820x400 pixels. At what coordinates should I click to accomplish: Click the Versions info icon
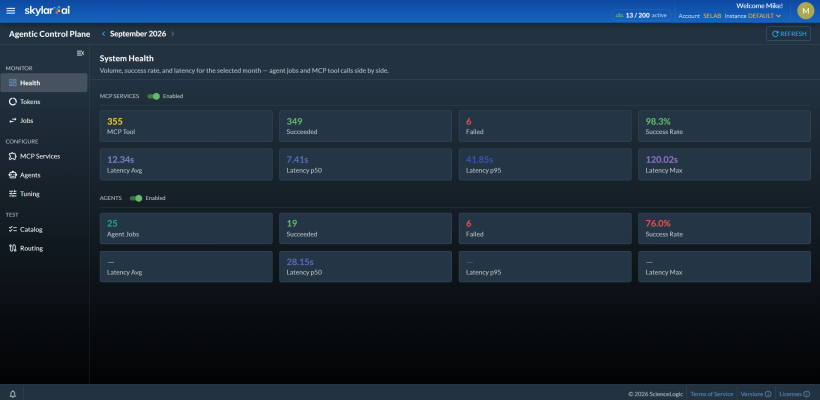coord(768,394)
